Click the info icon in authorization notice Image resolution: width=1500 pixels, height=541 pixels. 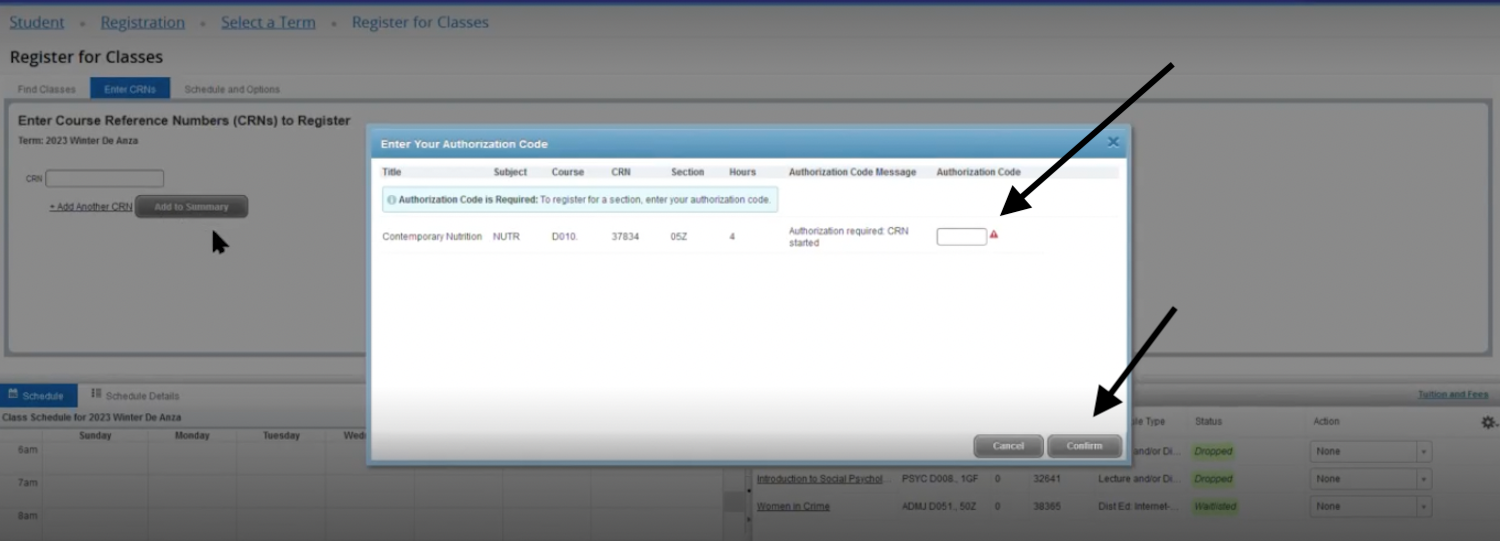tap(391, 200)
